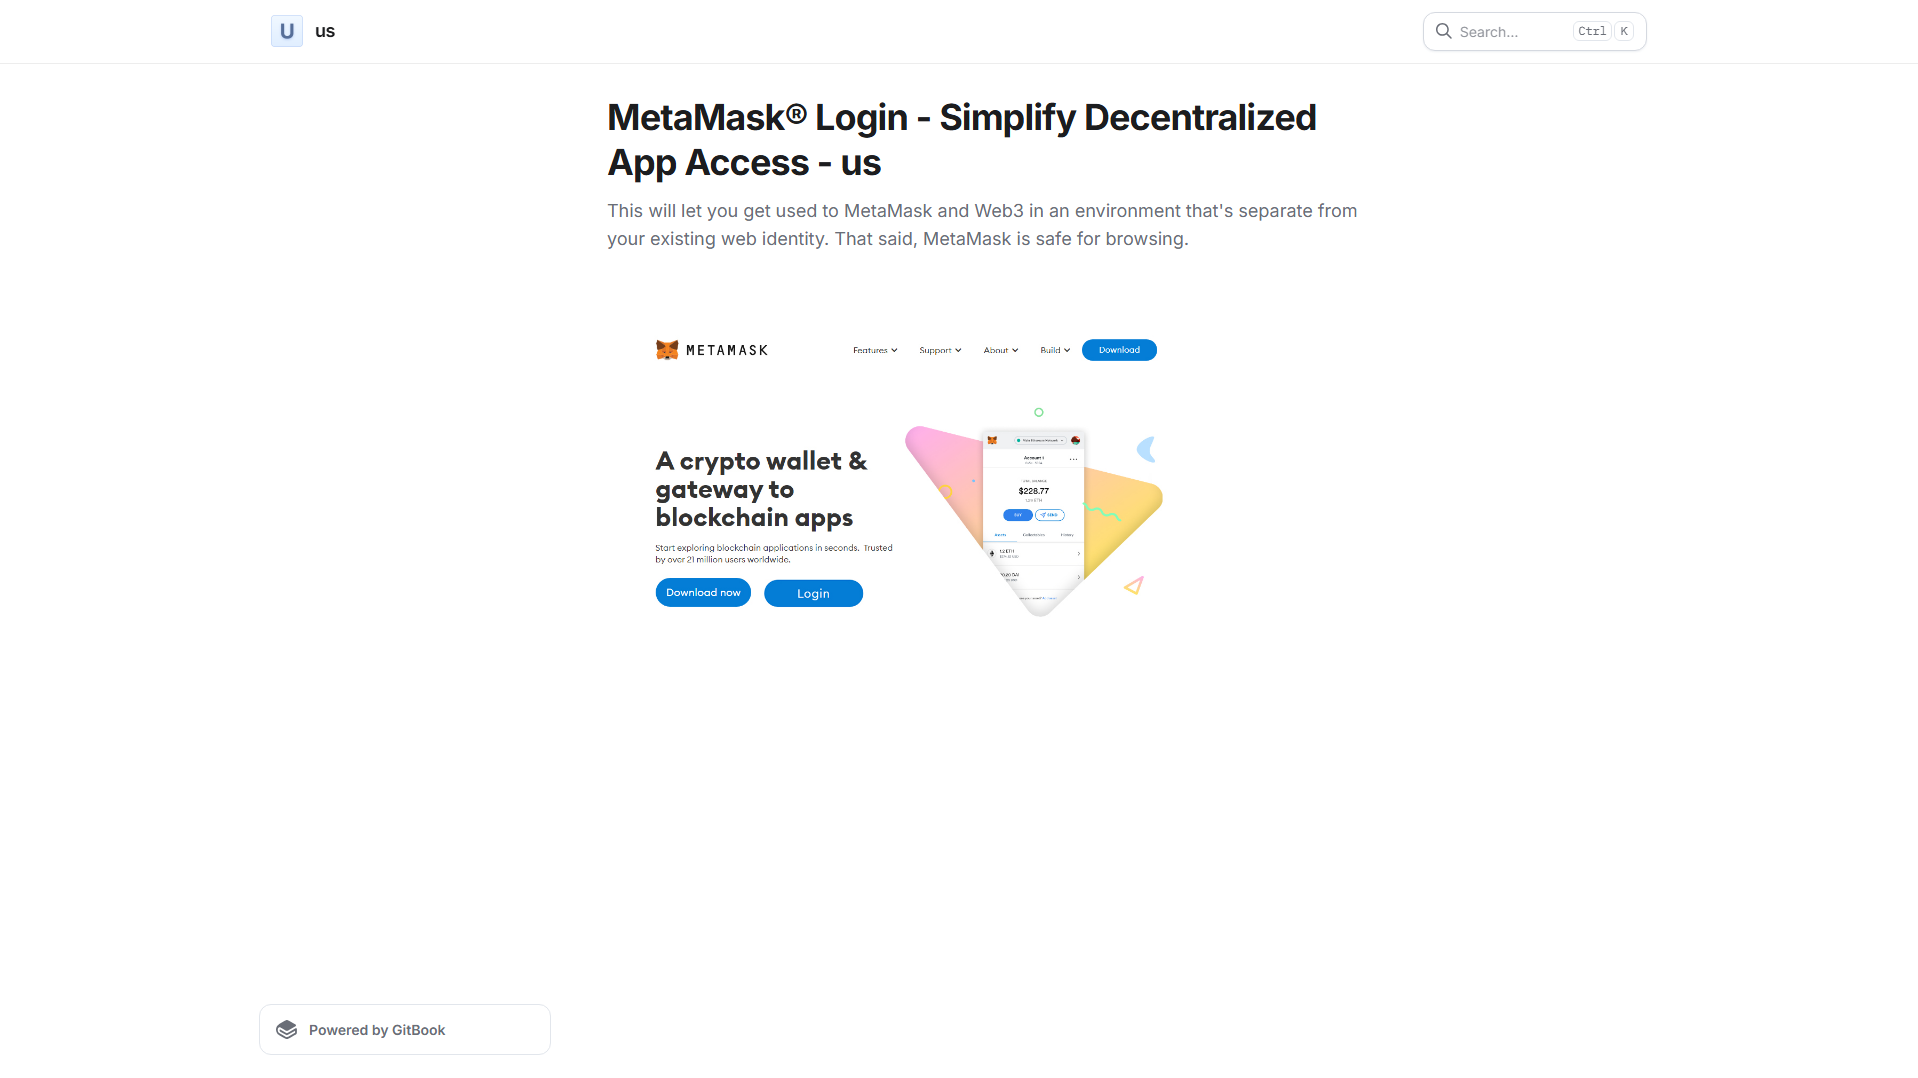
Task: Click the Ctrl shortcut key badge
Action: (x=1591, y=31)
